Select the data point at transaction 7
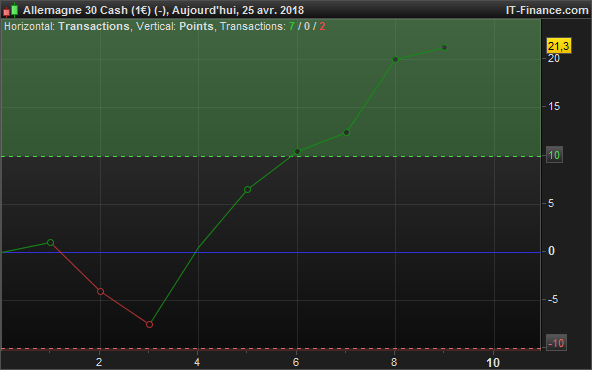Screen dimensions: 592x370 pos(346,133)
